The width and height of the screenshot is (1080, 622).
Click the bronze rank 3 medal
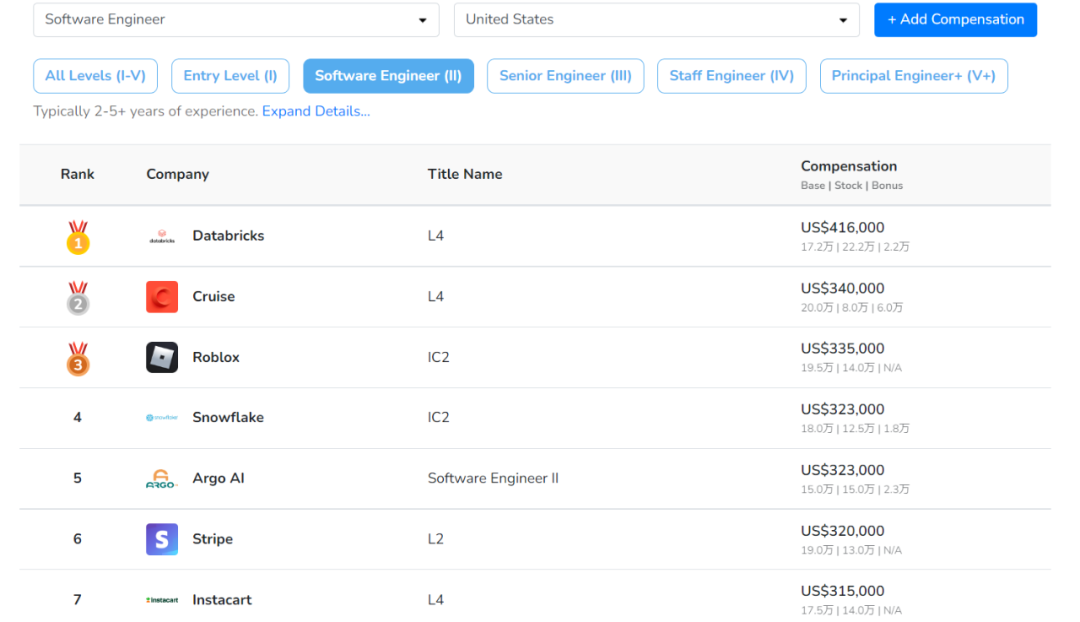point(77,358)
